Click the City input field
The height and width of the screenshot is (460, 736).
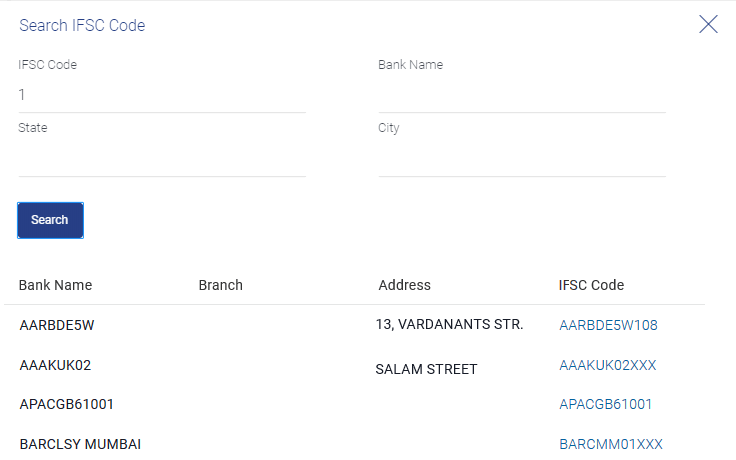coord(522,159)
